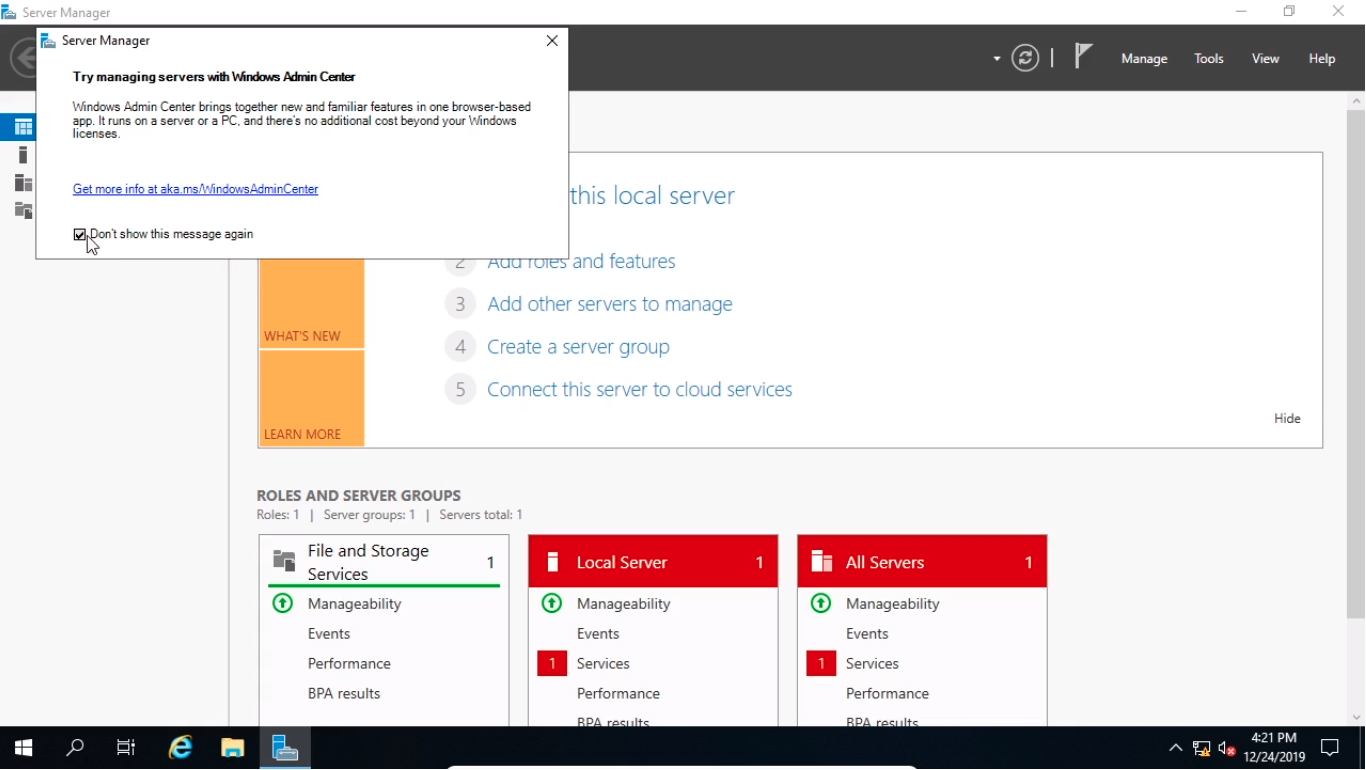Open the Tools menu

tap(1208, 59)
